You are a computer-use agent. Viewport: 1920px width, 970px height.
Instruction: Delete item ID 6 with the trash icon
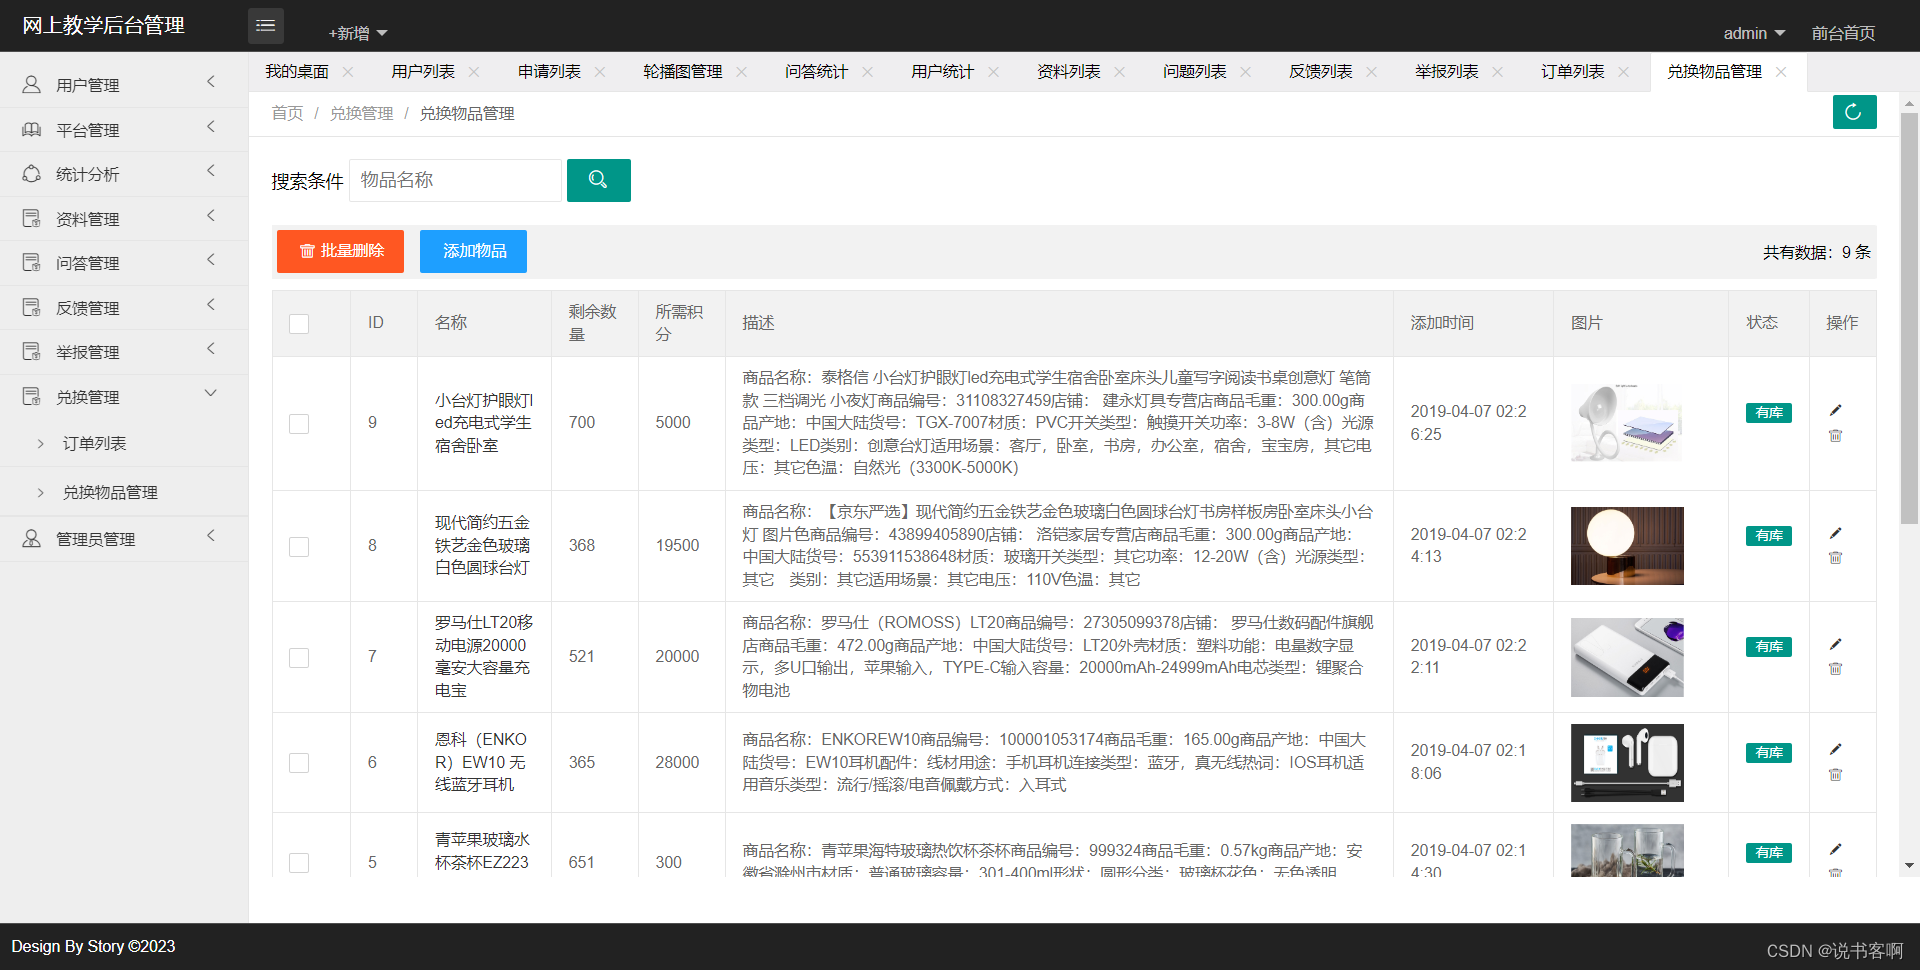(1835, 774)
